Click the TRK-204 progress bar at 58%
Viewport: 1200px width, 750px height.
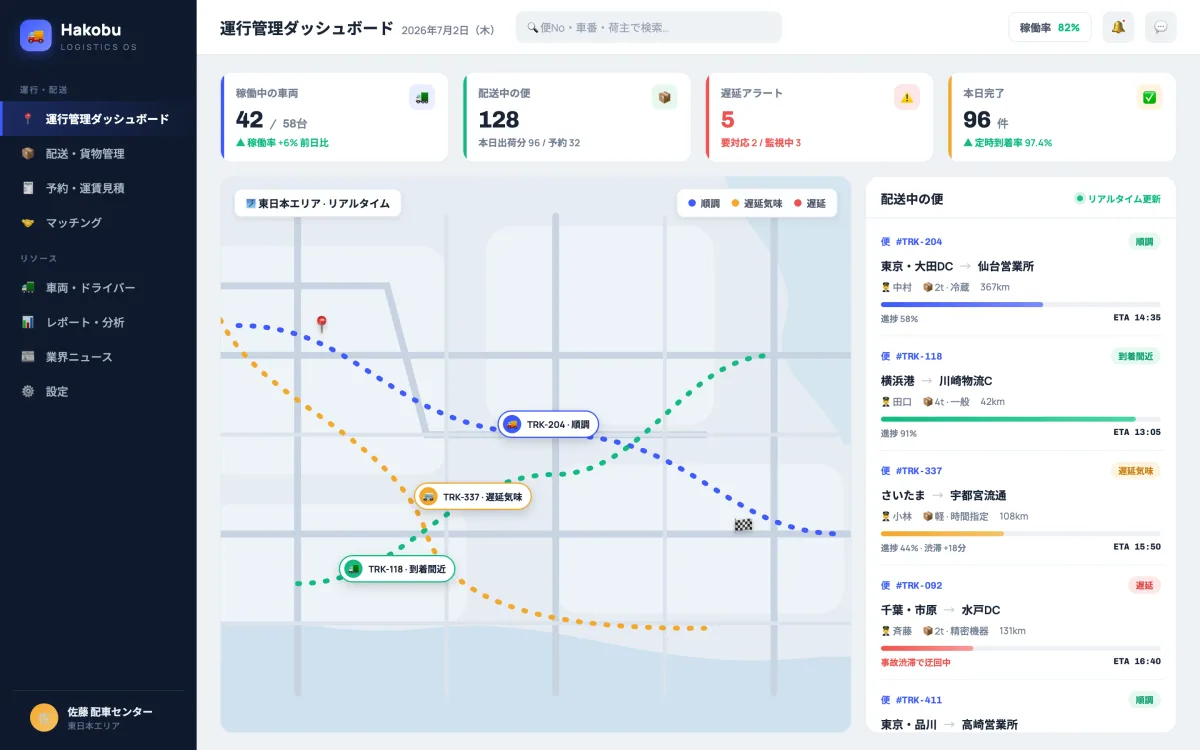click(1021, 304)
